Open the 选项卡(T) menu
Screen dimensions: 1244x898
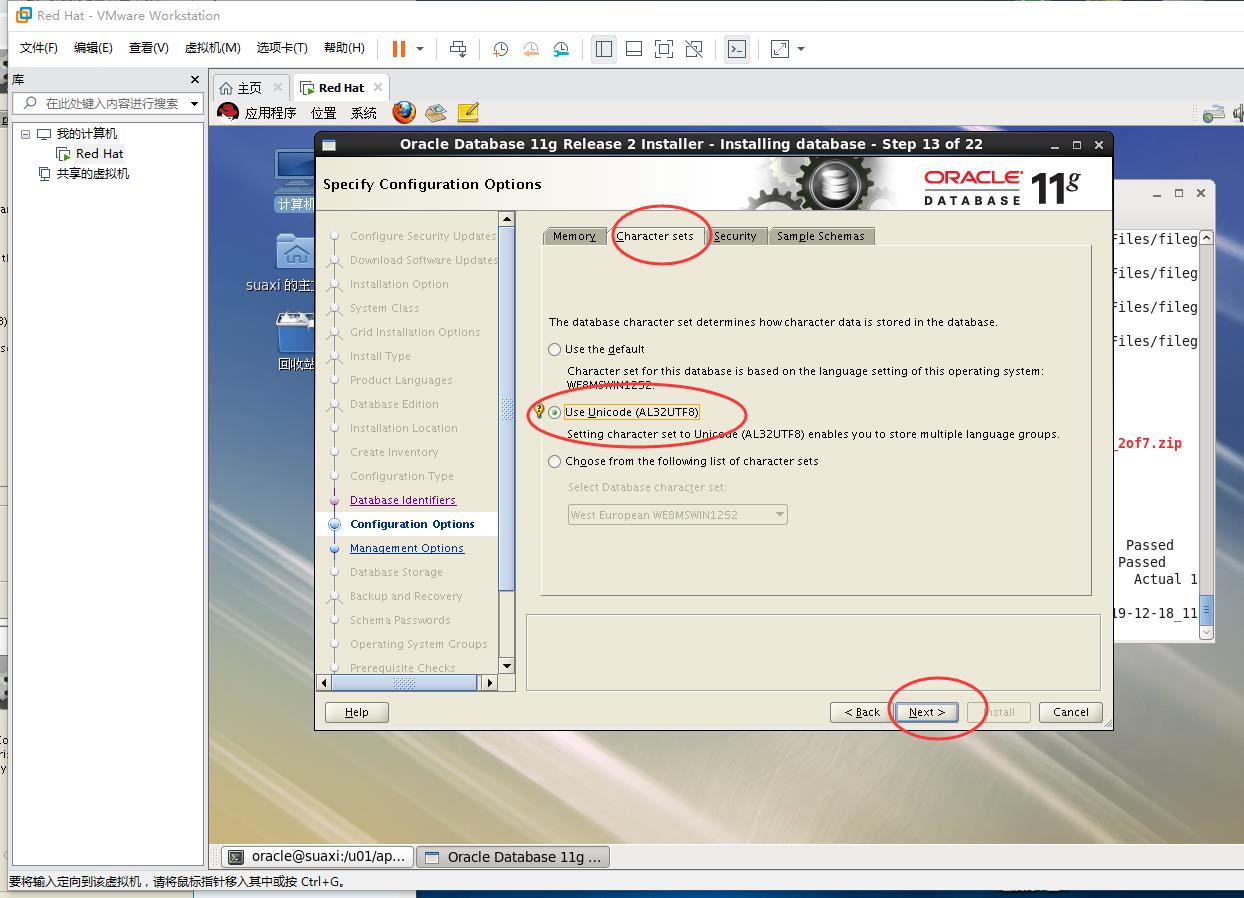pos(282,48)
